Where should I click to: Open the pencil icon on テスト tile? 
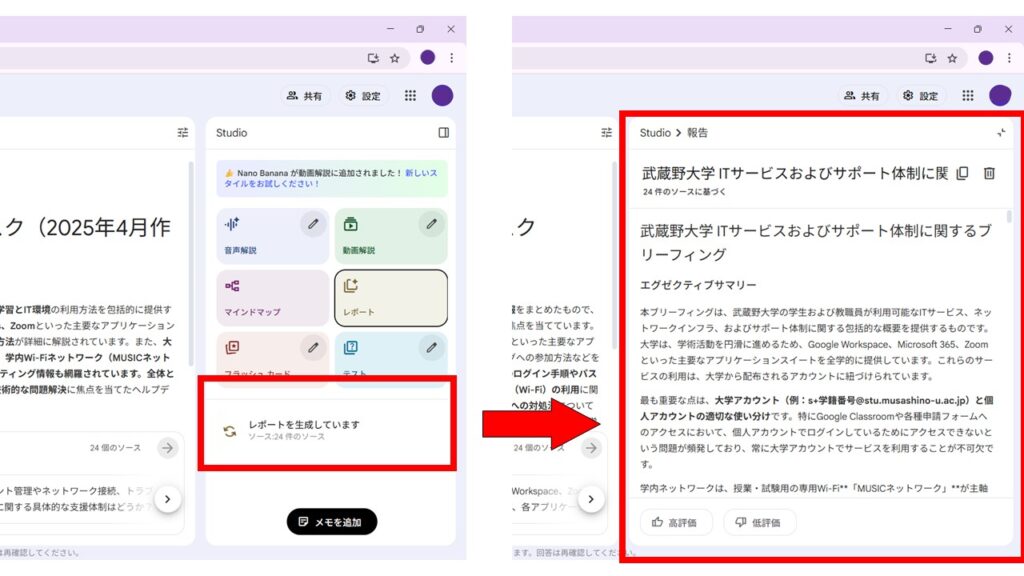[432, 347]
